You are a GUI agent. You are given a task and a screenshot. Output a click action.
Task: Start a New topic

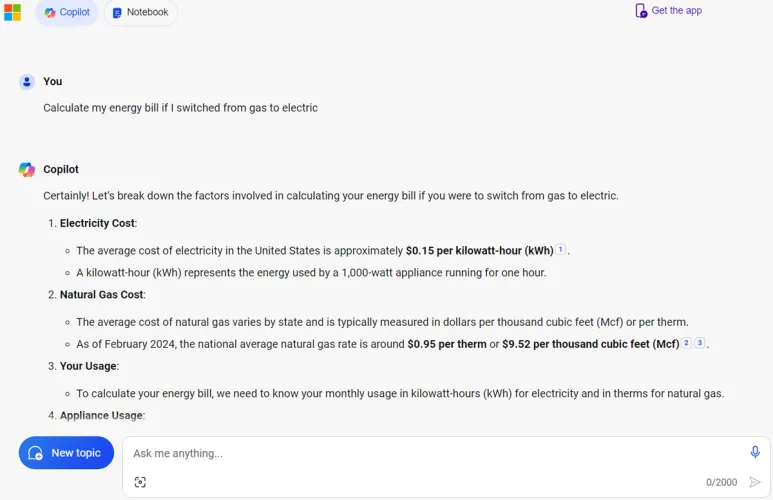(x=66, y=453)
